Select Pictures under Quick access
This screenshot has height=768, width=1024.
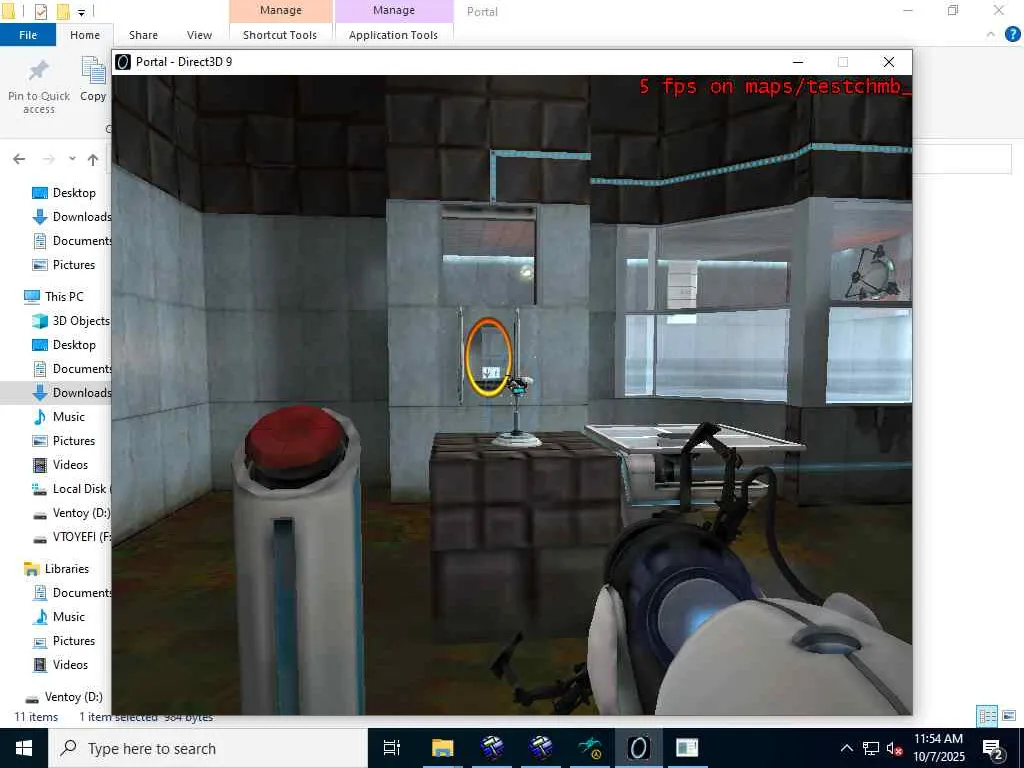coord(73,264)
